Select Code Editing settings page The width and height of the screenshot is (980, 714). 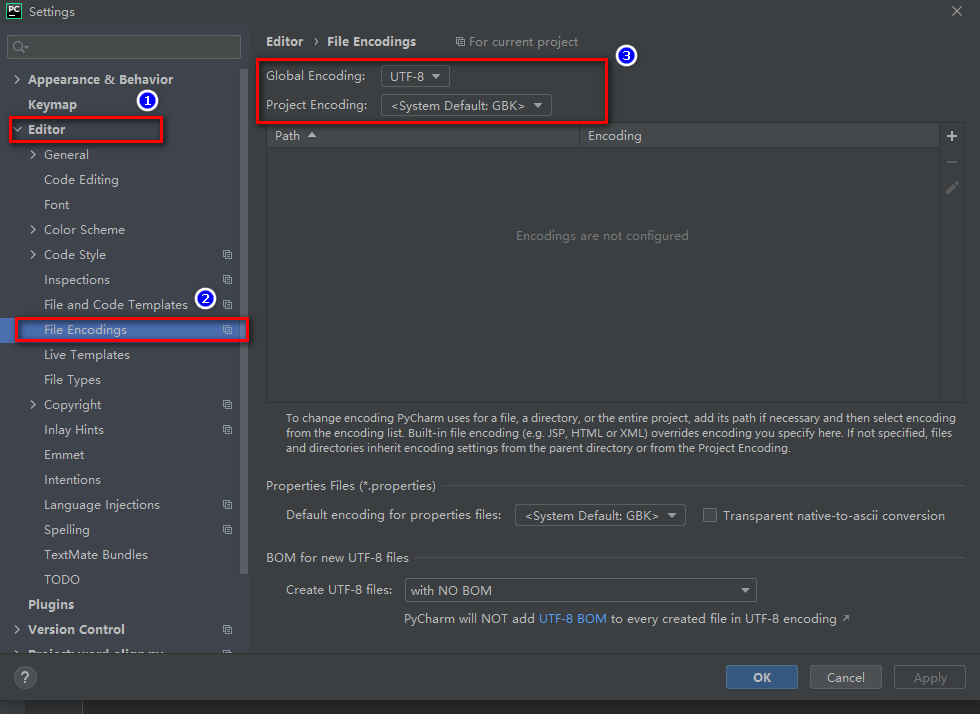pos(81,179)
